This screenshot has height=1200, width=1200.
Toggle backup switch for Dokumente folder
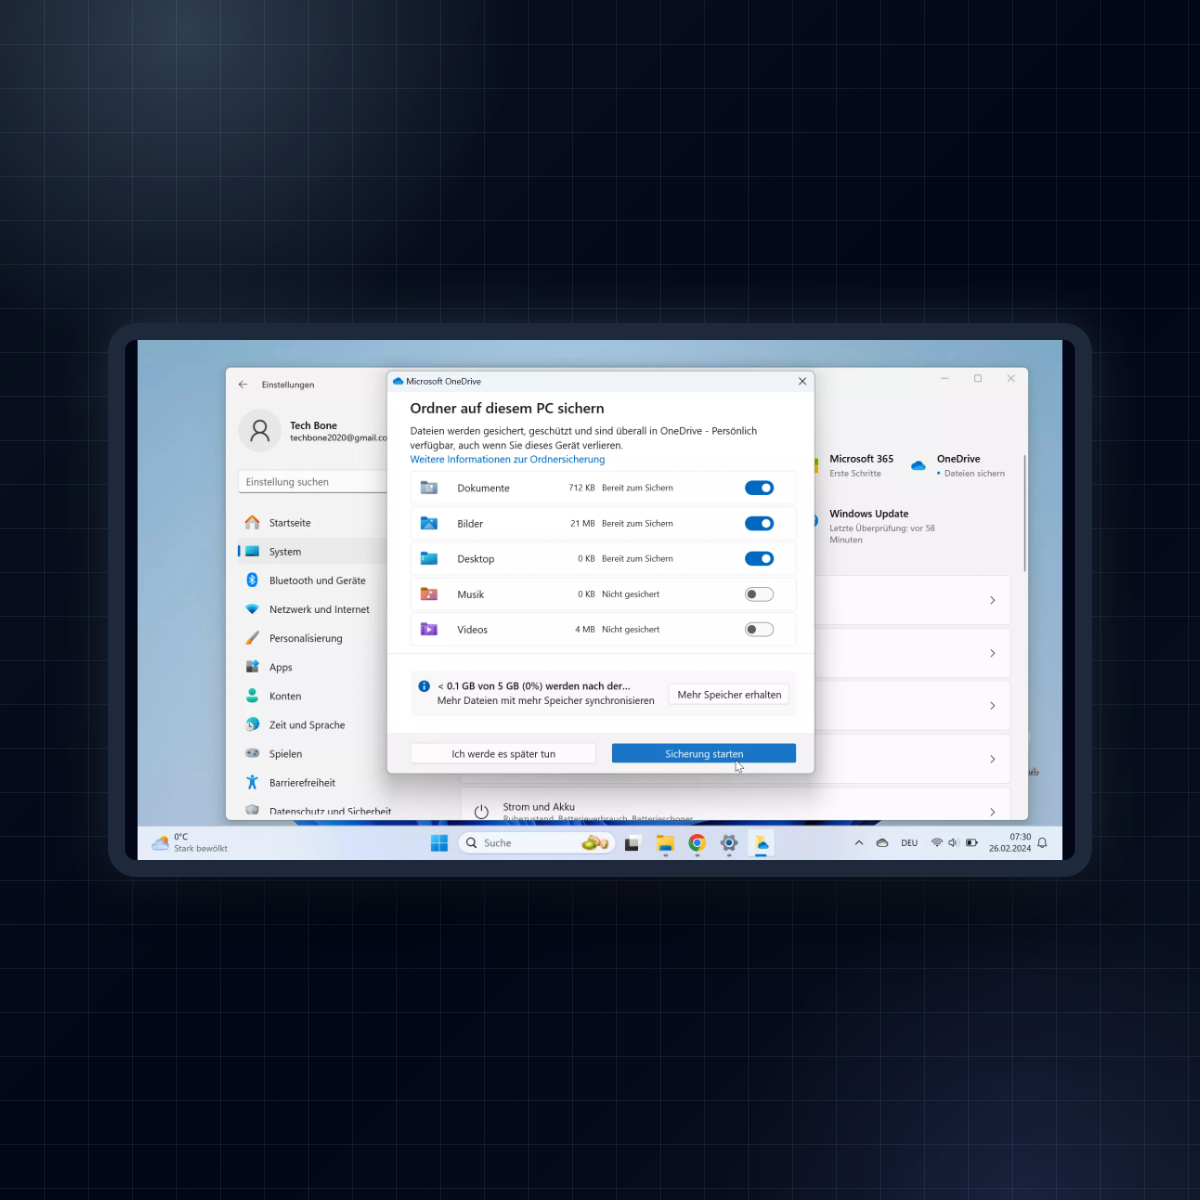click(759, 488)
